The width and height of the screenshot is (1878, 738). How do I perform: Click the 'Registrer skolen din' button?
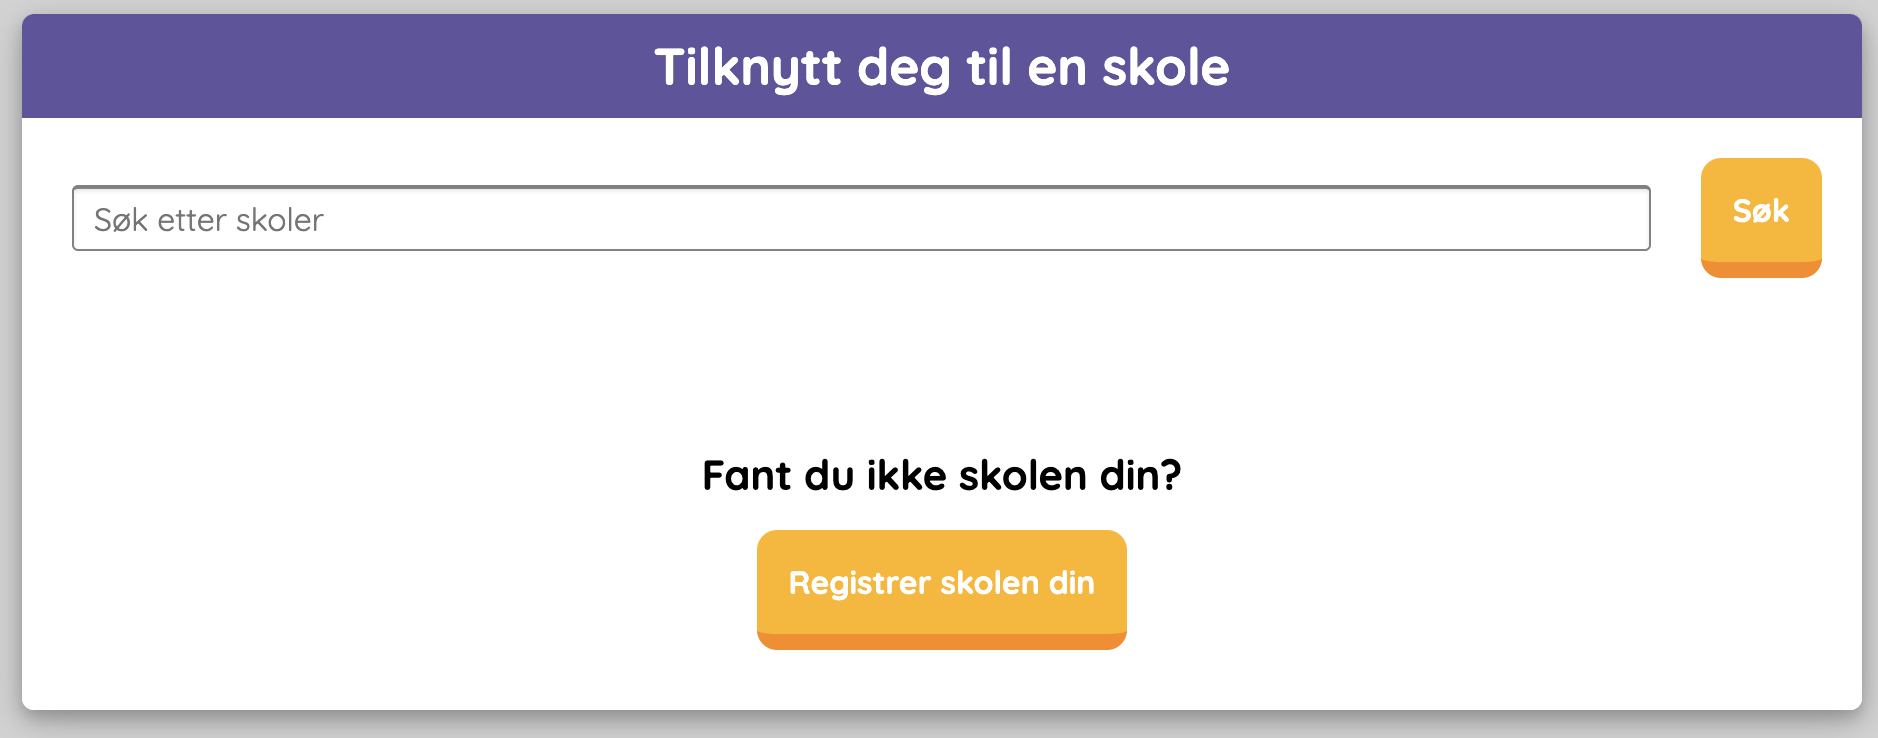pos(941,585)
